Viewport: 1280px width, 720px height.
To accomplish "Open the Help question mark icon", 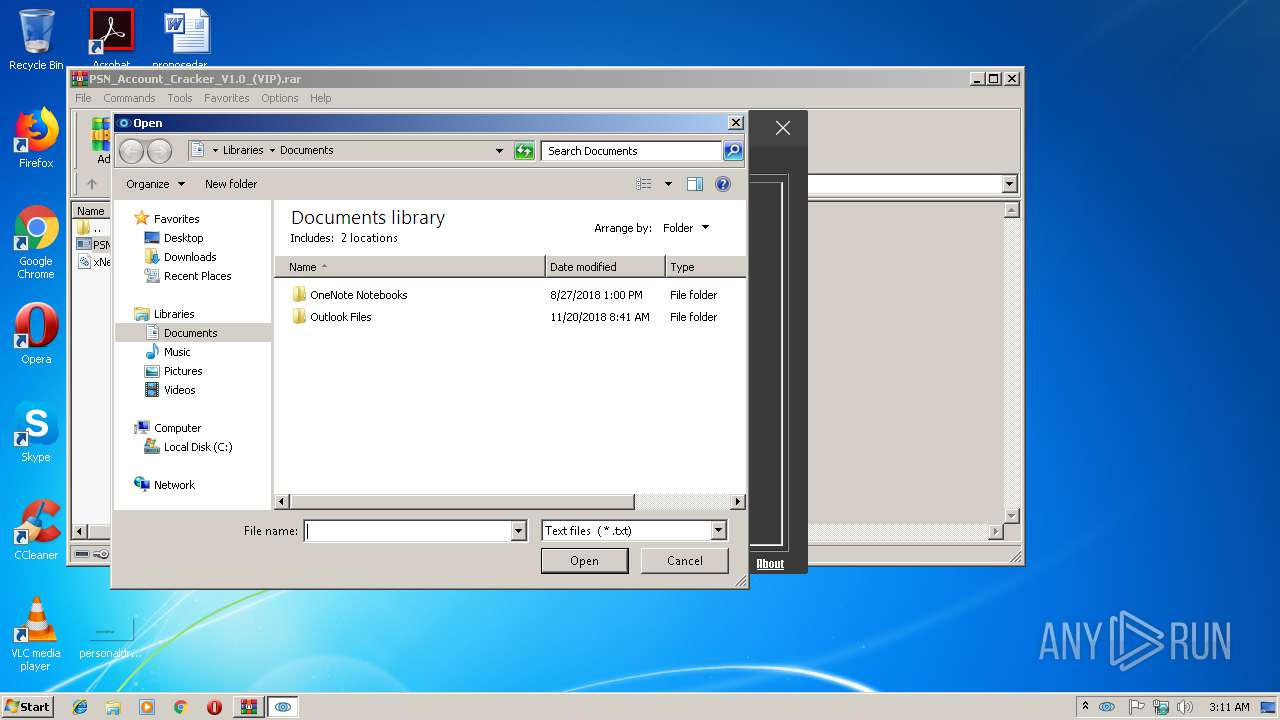I will [723, 184].
